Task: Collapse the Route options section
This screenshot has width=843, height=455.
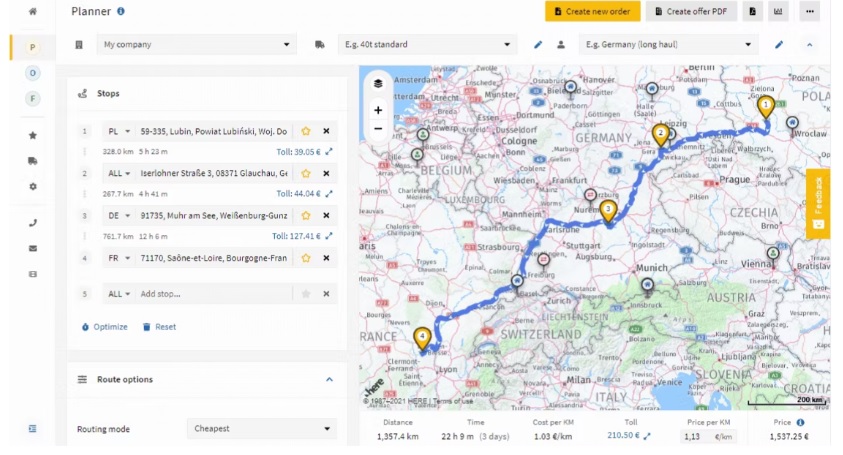Action: pyautogui.click(x=329, y=380)
